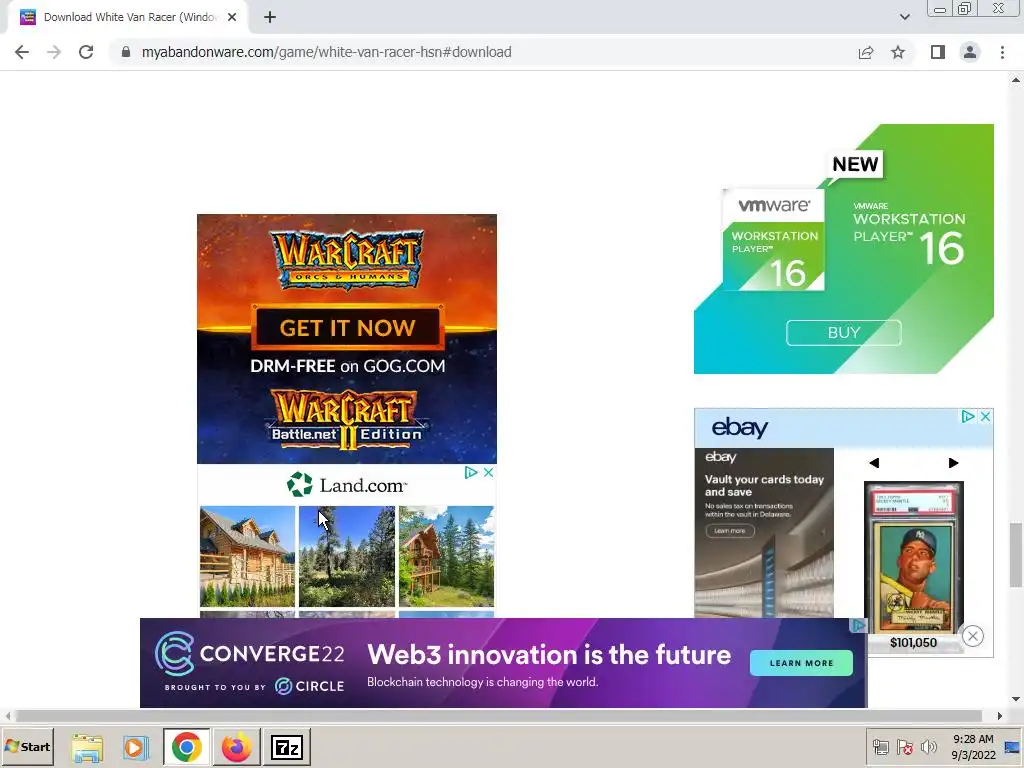Screen dimensions: 1024x768
Task: Close the Land.com ad
Action: point(488,472)
